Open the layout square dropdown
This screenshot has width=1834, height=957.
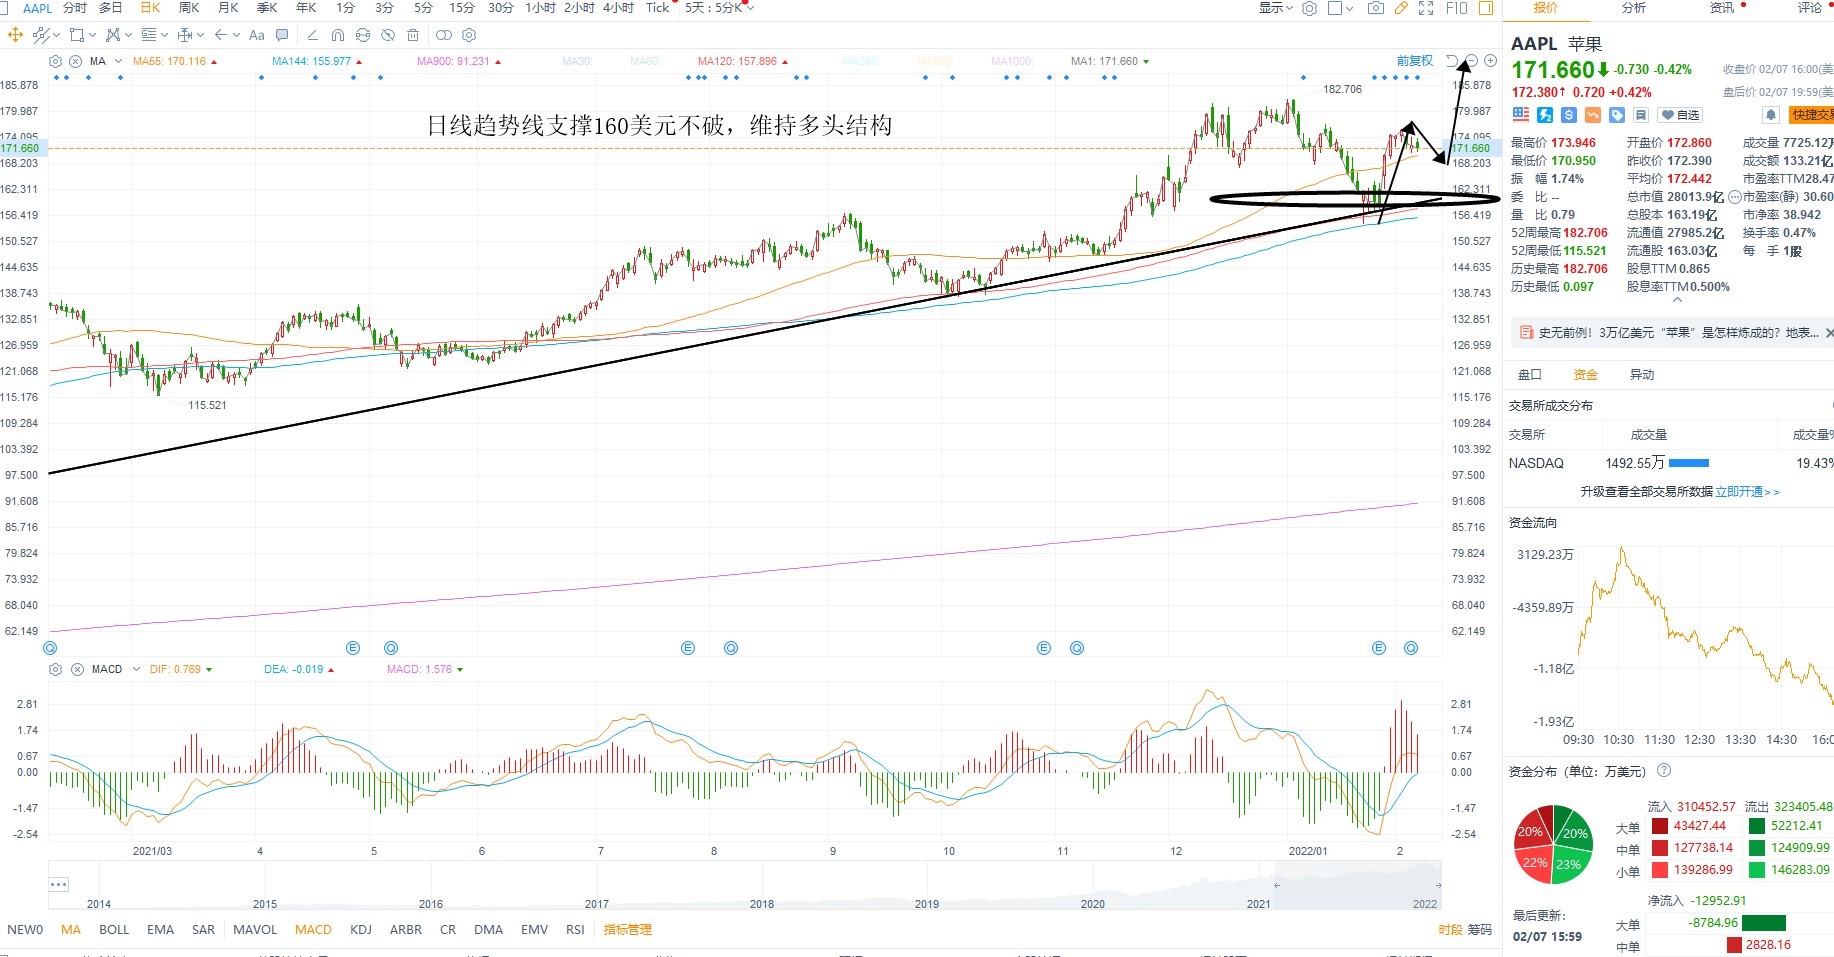point(1340,8)
